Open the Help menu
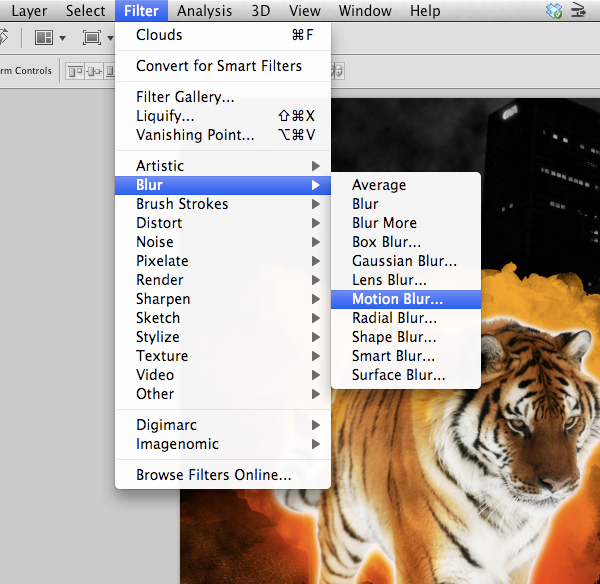 pos(425,11)
